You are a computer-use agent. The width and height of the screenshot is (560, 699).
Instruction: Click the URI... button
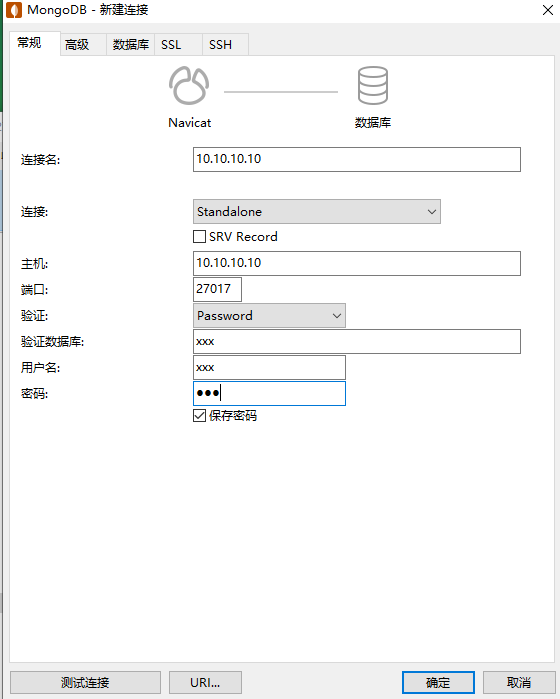coord(205,682)
